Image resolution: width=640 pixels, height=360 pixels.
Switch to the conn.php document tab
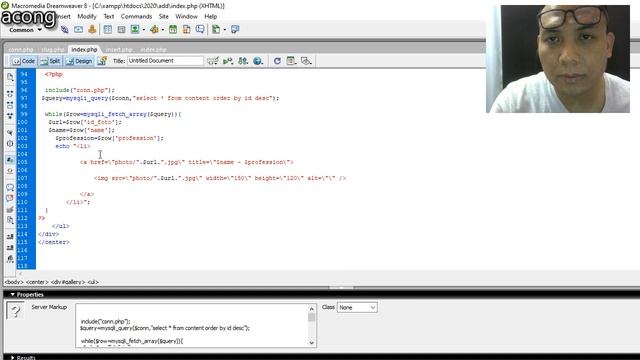pos(21,49)
